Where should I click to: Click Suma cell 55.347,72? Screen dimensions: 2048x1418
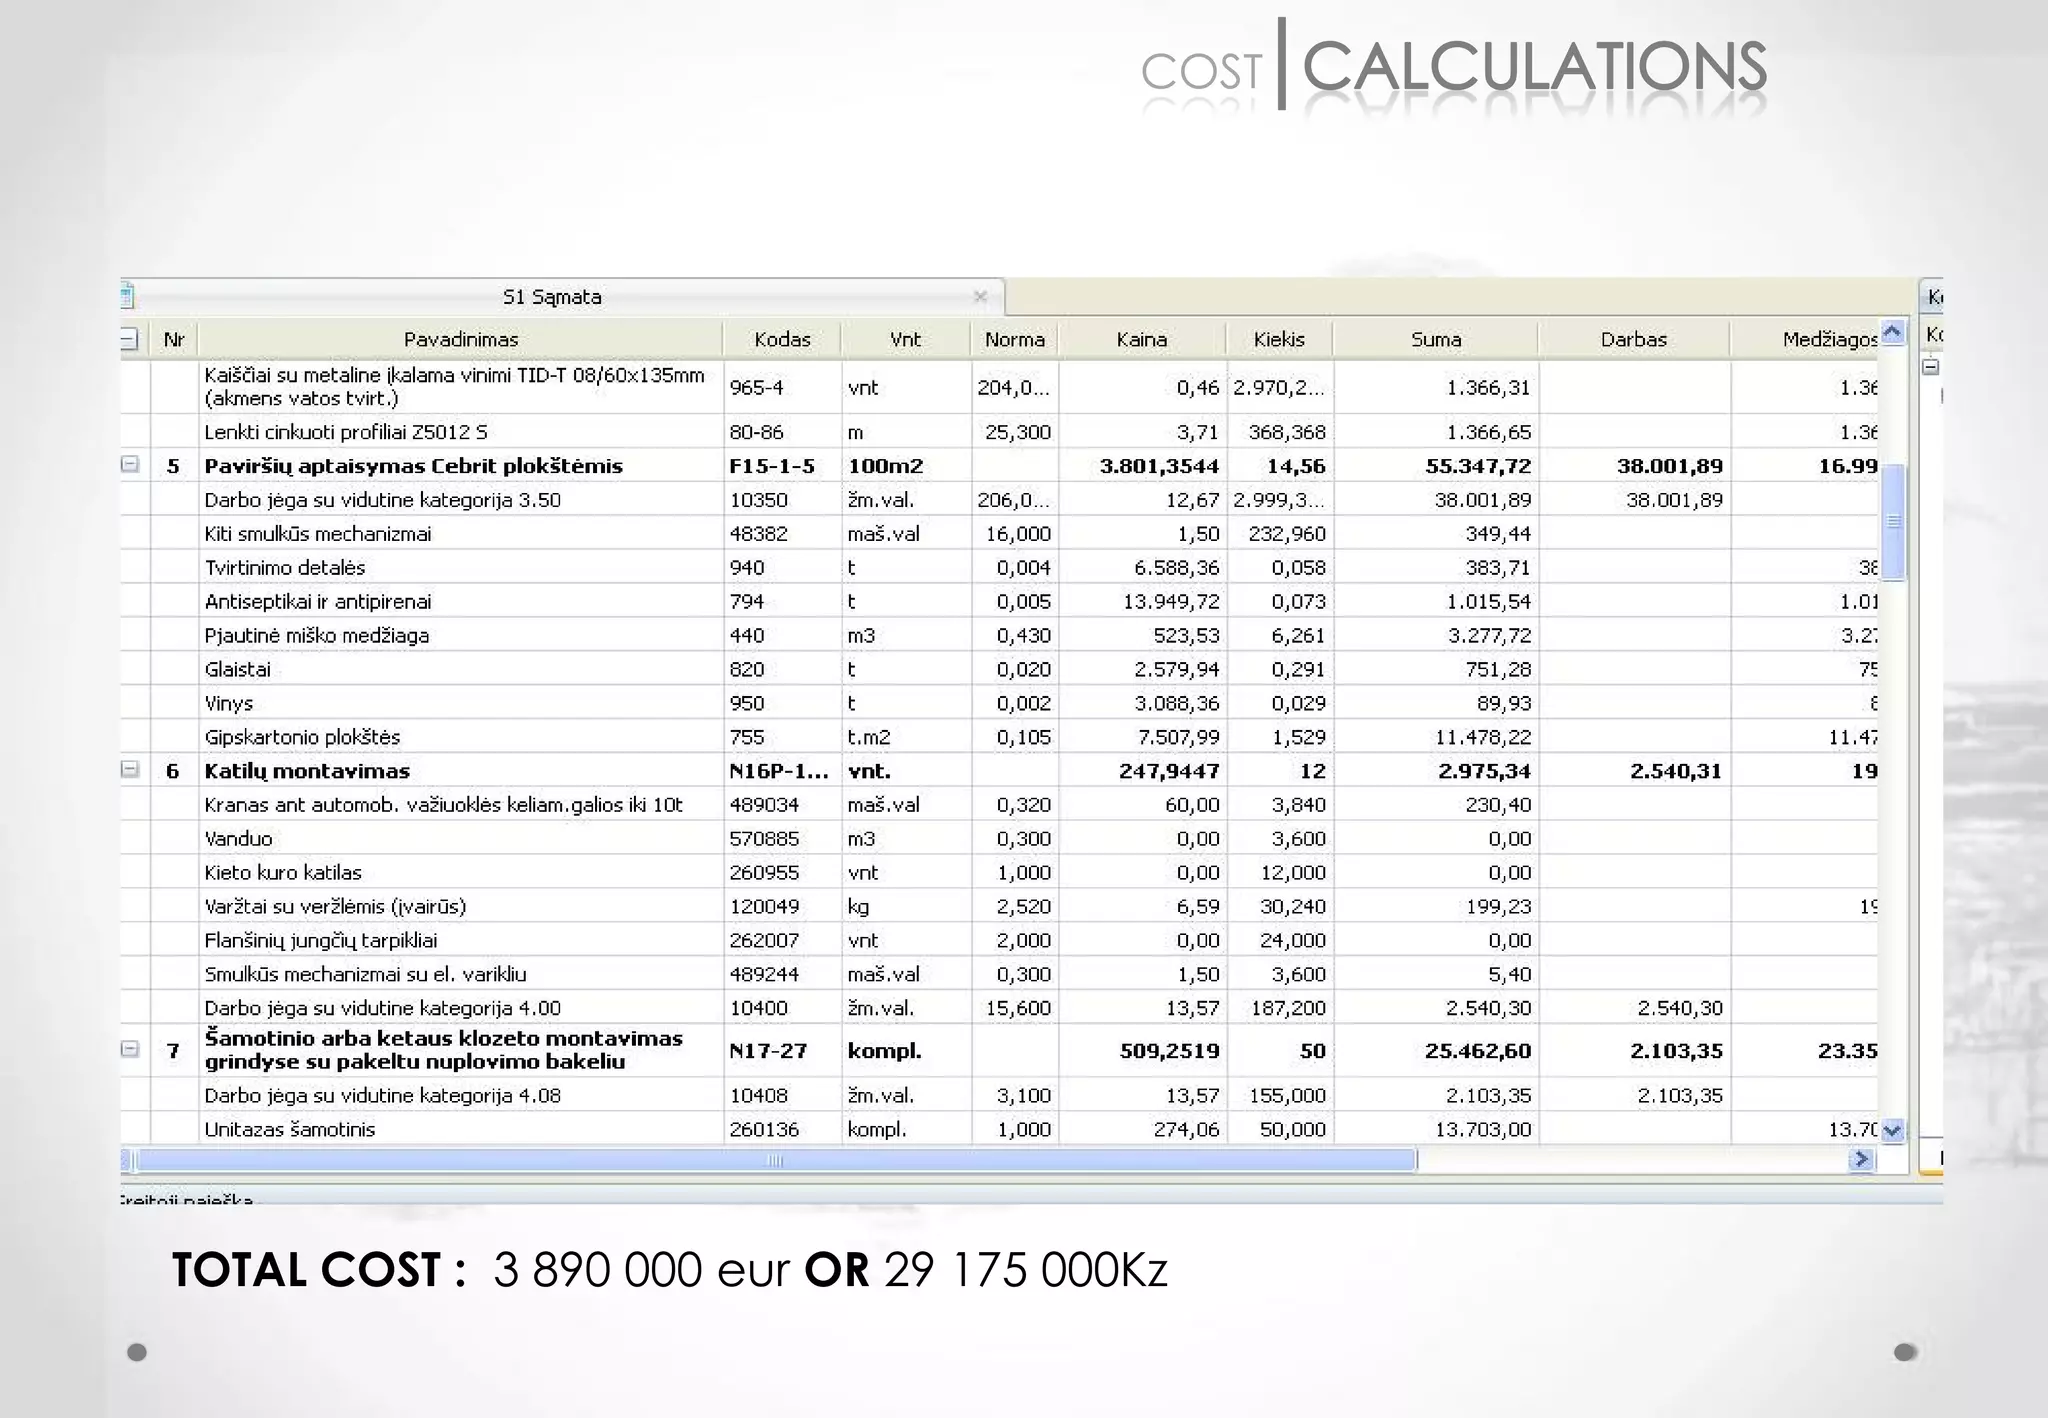[x=1436, y=466]
